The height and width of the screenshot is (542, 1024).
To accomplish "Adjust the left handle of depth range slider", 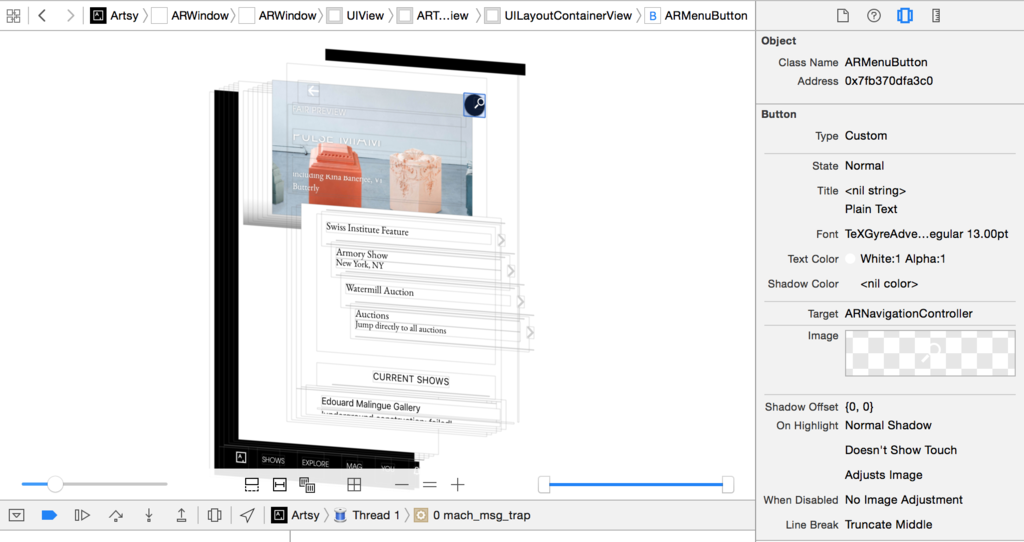I will point(544,485).
